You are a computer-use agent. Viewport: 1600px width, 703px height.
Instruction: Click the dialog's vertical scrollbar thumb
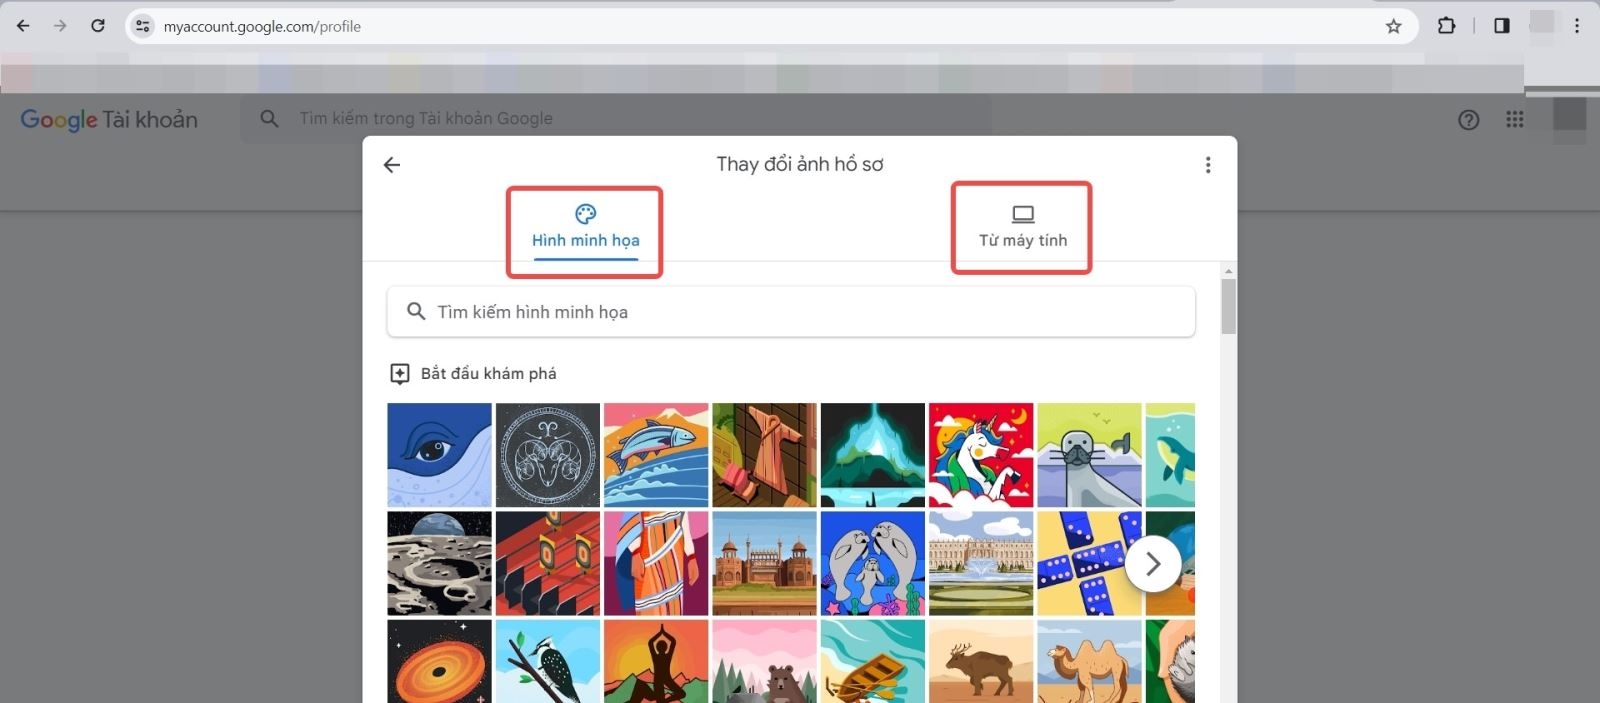click(1229, 307)
